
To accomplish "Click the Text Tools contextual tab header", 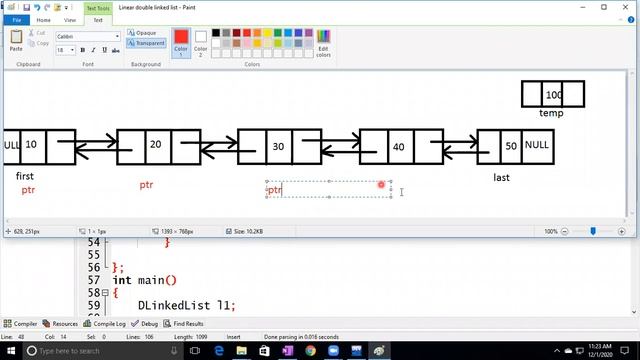I will point(98,8).
